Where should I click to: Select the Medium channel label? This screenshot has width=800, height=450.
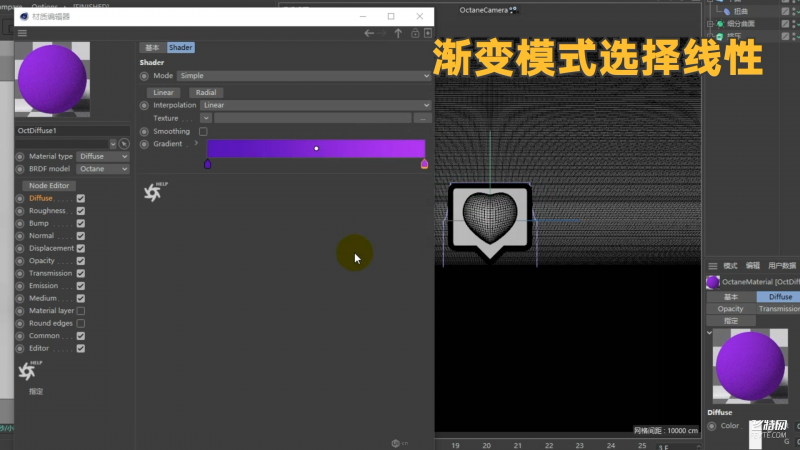pyautogui.click(x=42, y=298)
